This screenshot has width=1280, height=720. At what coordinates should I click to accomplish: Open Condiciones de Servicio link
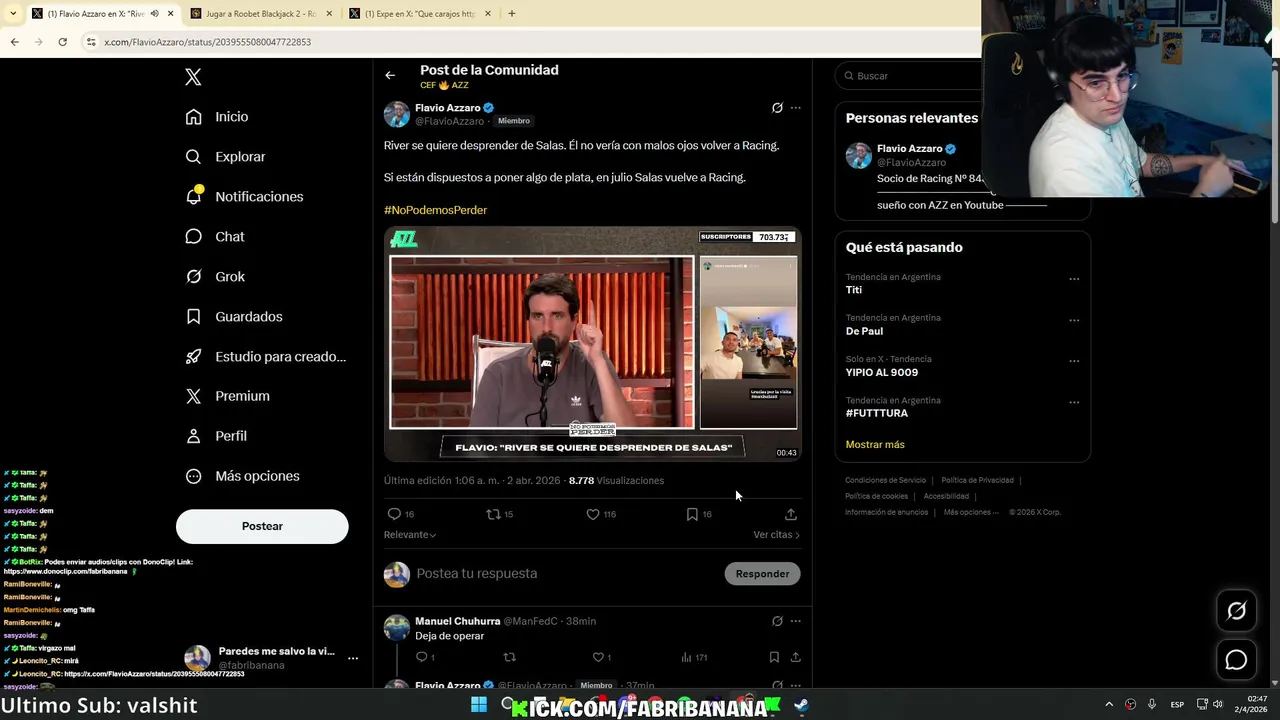[x=885, y=480]
